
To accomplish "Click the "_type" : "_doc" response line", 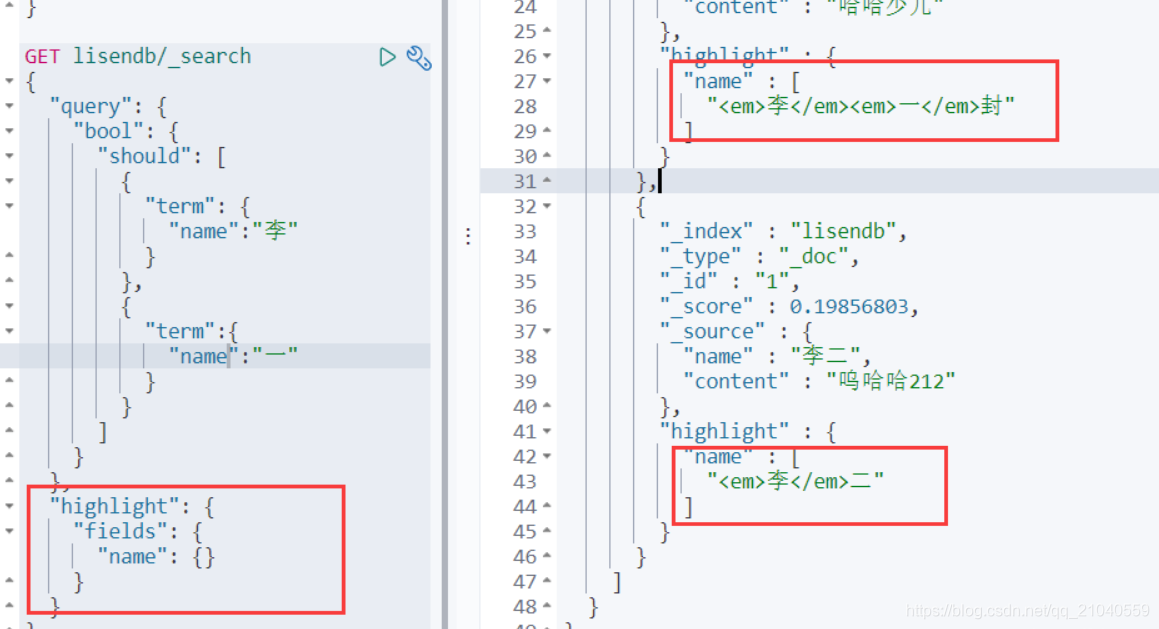I will pyautogui.click(x=759, y=256).
